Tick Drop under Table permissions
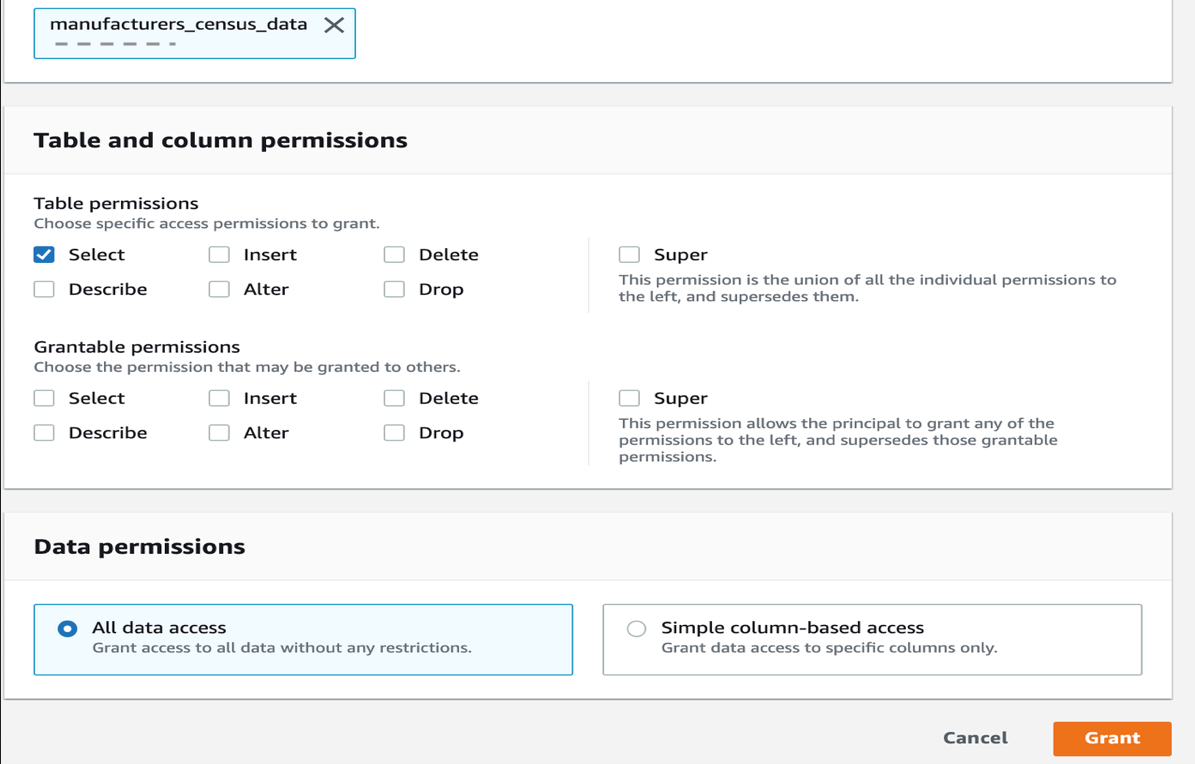This screenshot has height=764, width=1195. tap(394, 289)
